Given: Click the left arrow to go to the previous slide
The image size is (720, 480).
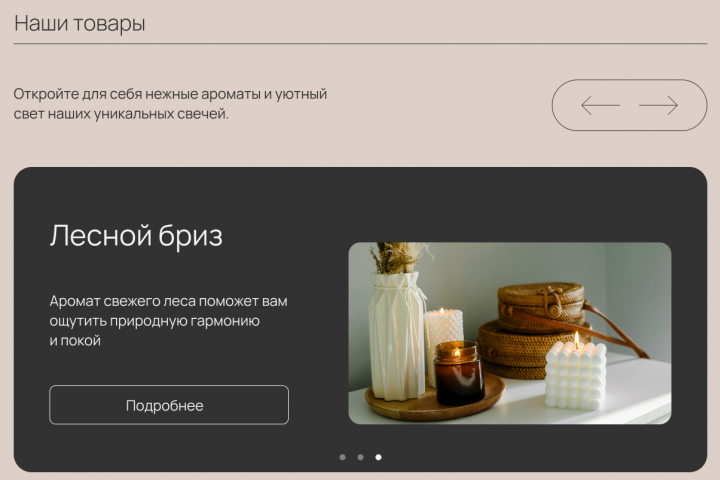Looking at the screenshot, I should click(x=600, y=105).
